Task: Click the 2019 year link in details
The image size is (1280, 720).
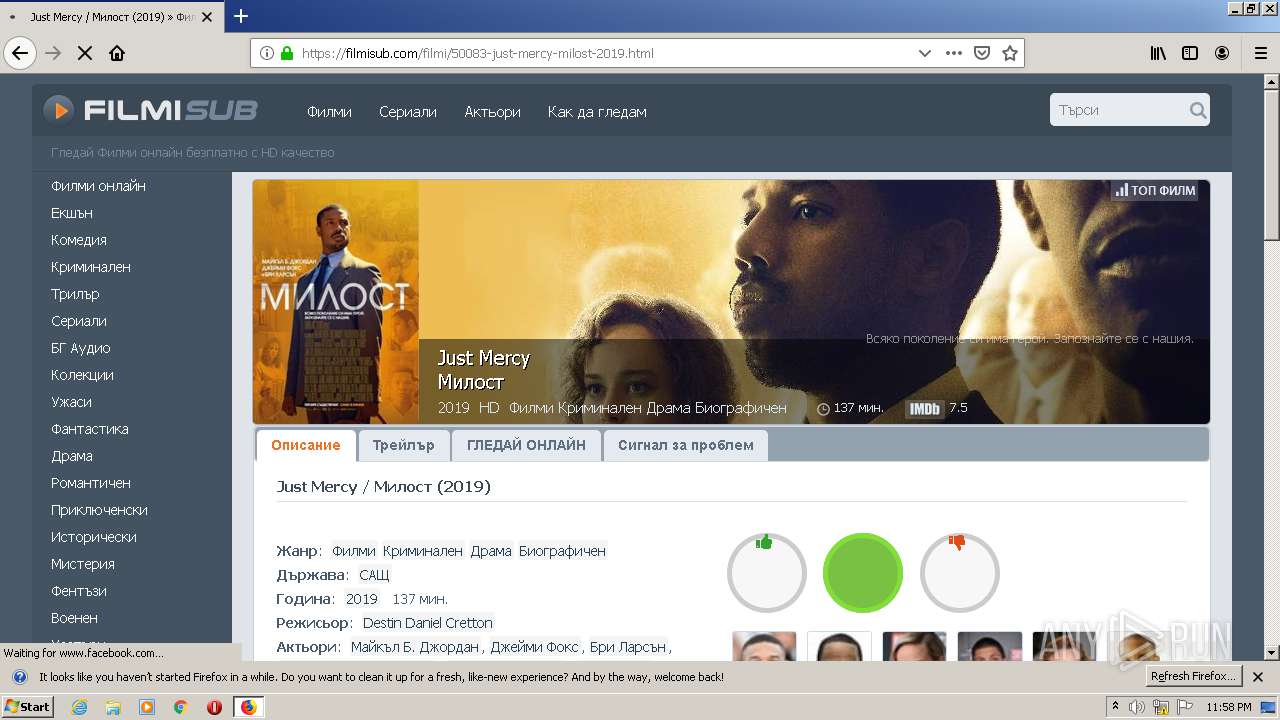Action: [362, 599]
